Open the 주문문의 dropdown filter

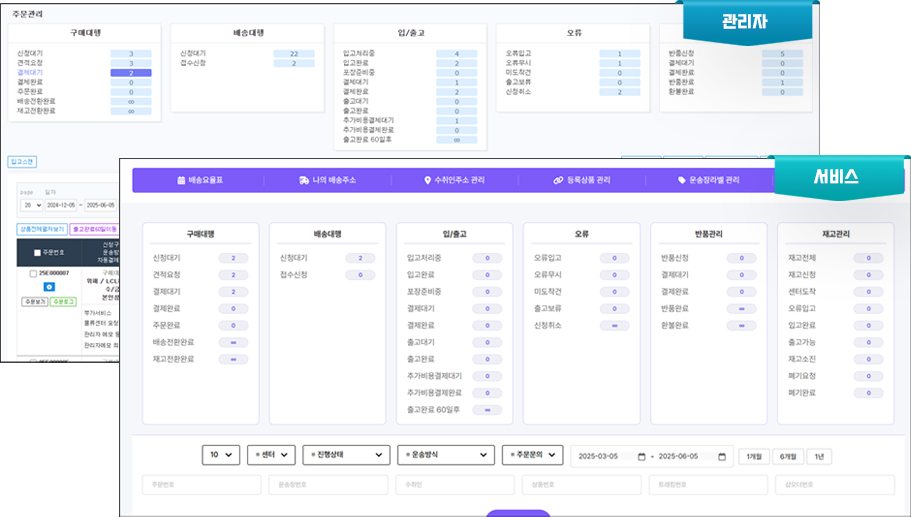(x=533, y=455)
